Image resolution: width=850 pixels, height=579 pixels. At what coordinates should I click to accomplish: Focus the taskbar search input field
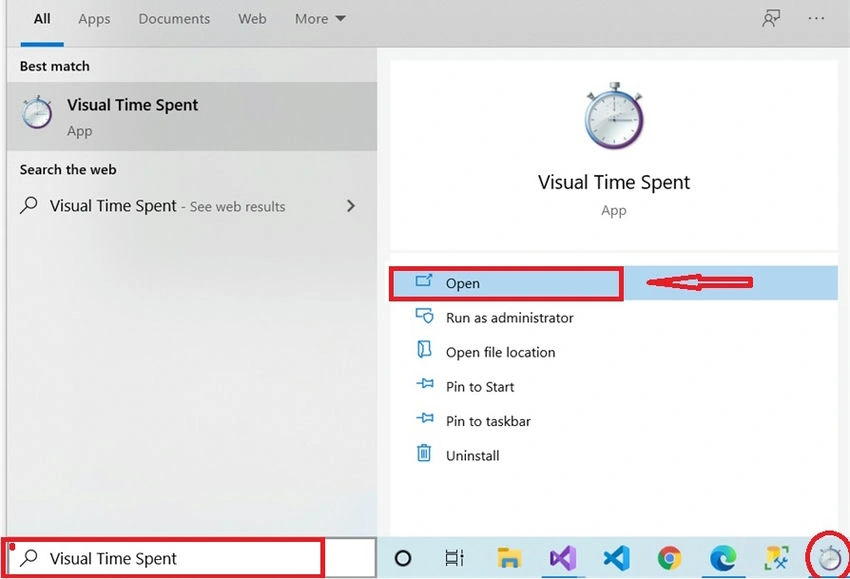click(x=191, y=558)
